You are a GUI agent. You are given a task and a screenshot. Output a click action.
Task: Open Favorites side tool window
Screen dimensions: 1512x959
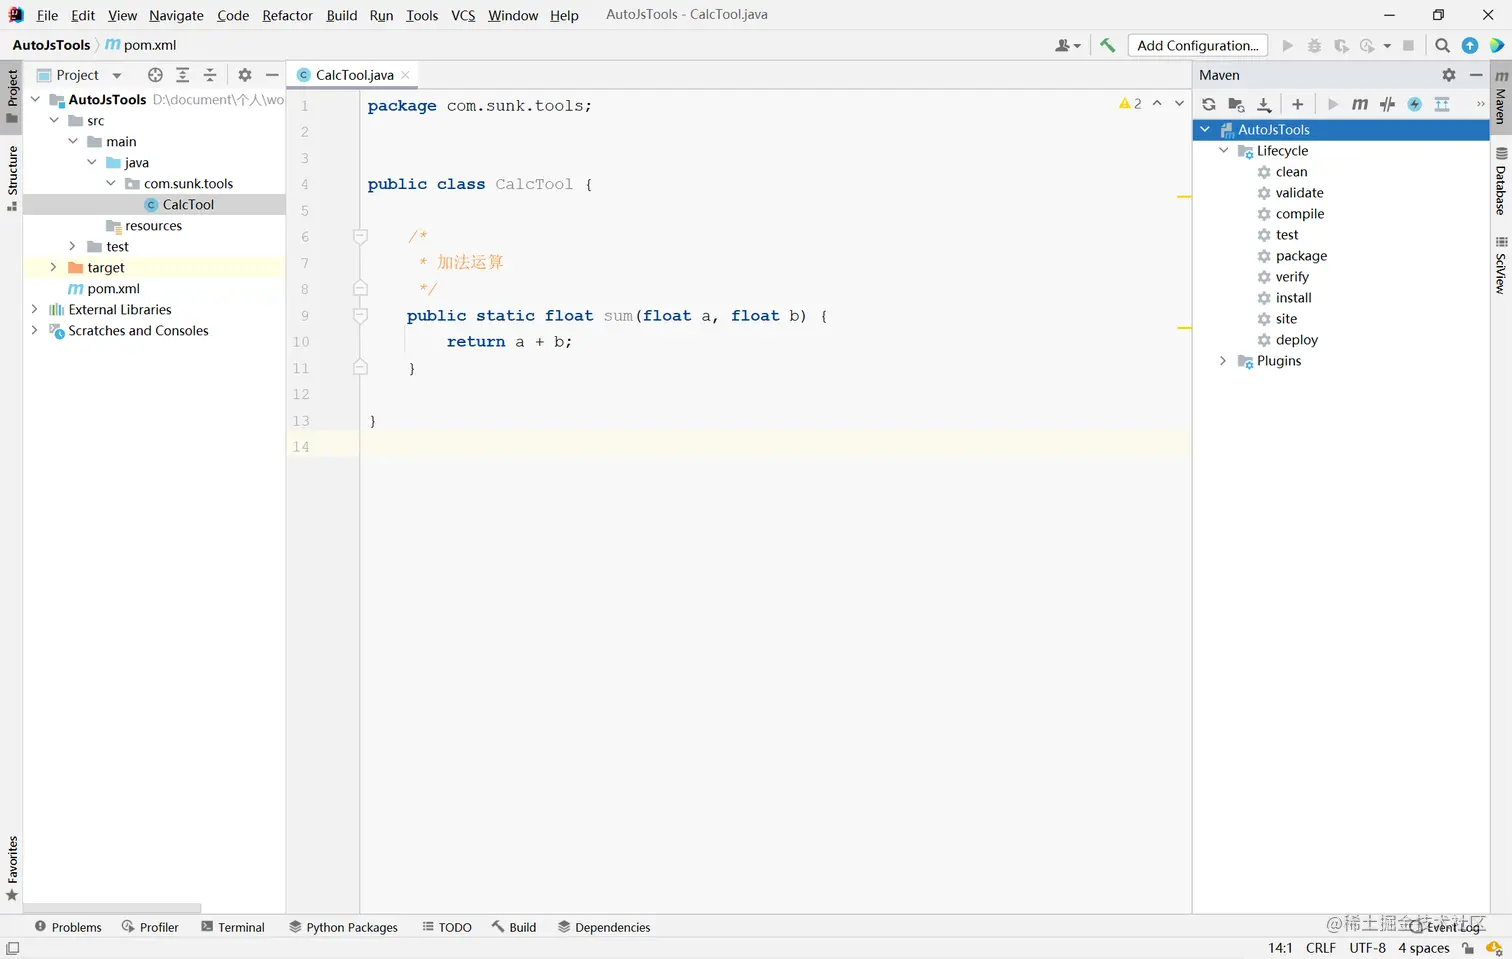click(x=12, y=868)
